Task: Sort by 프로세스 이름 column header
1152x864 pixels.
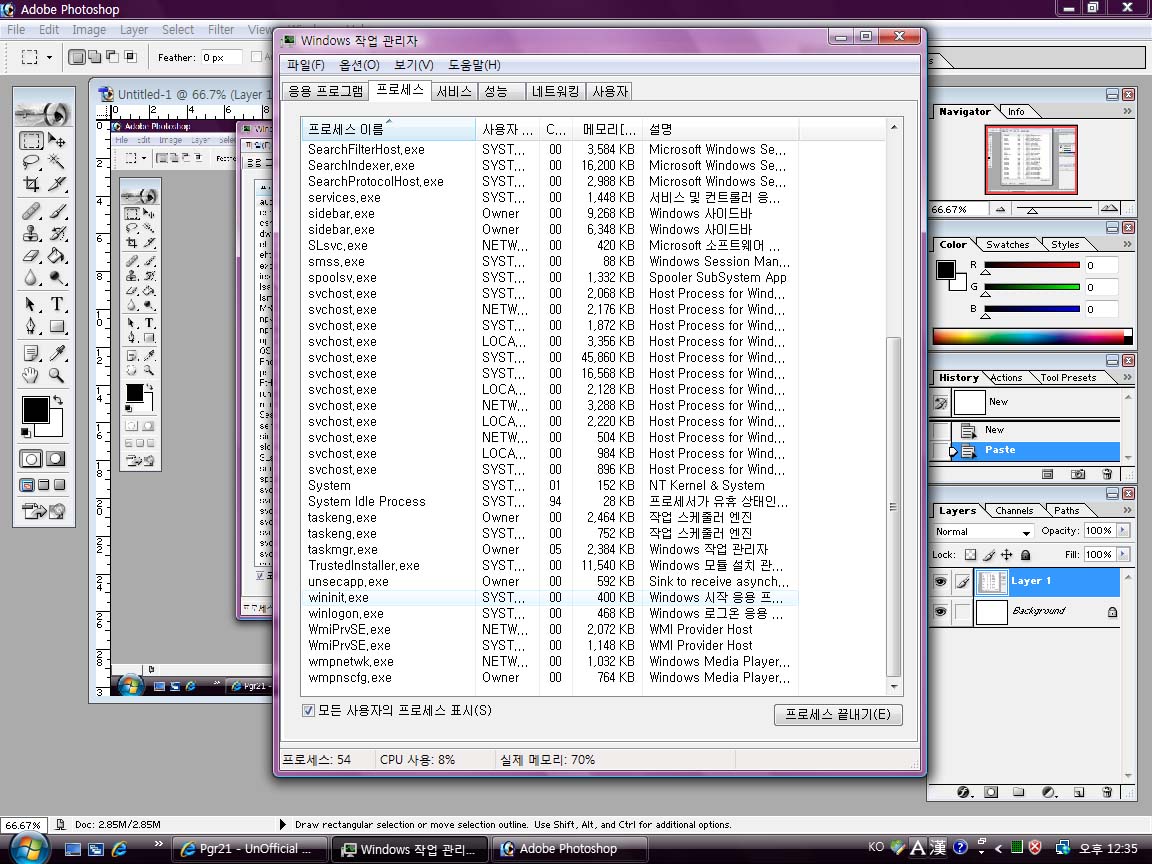Action: (389, 129)
